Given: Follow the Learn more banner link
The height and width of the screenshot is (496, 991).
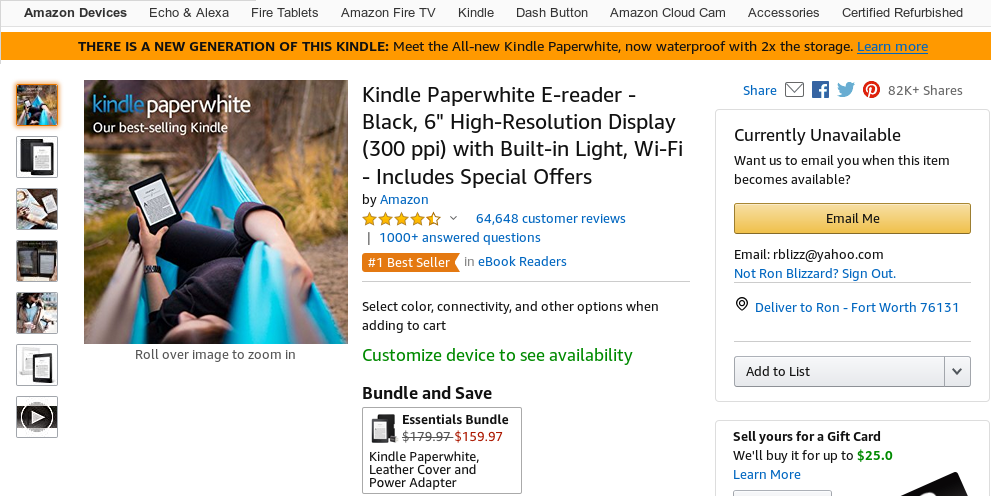Looking at the screenshot, I should [892, 47].
